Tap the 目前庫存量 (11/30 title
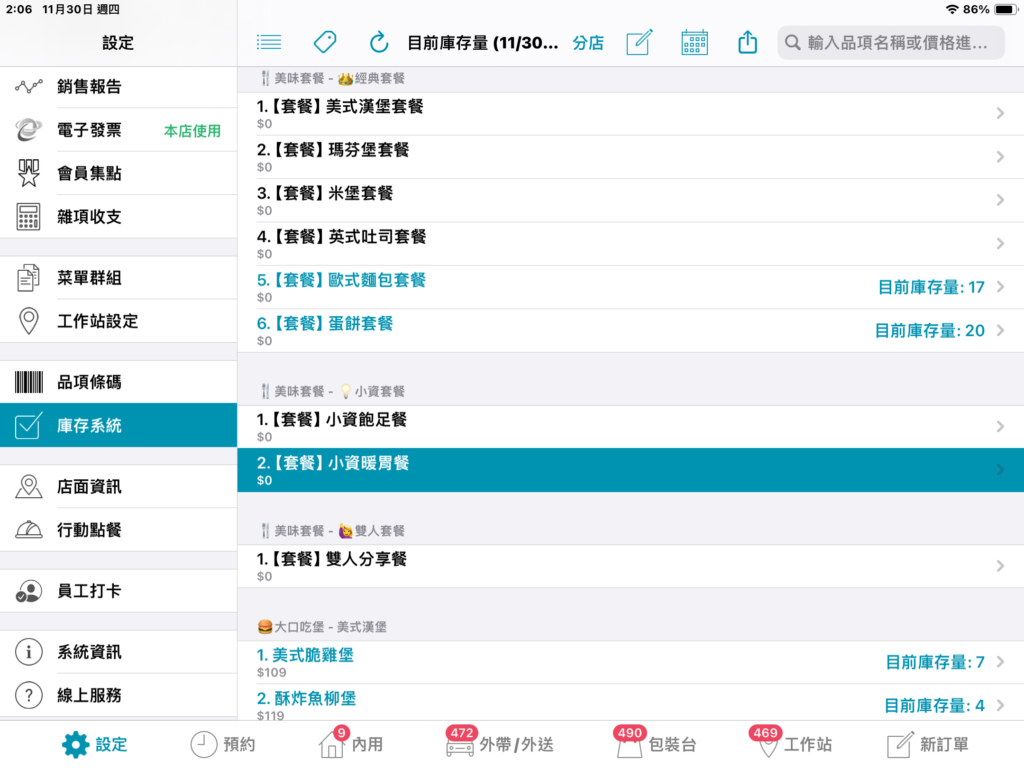 pos(483,43)
